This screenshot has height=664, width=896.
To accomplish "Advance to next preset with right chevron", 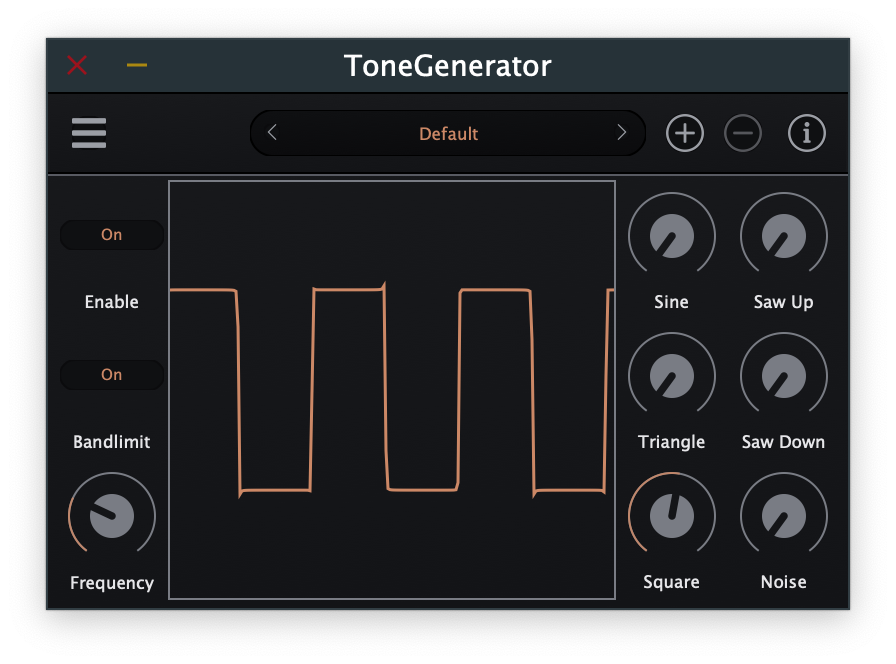I will [x=622, y=132].
